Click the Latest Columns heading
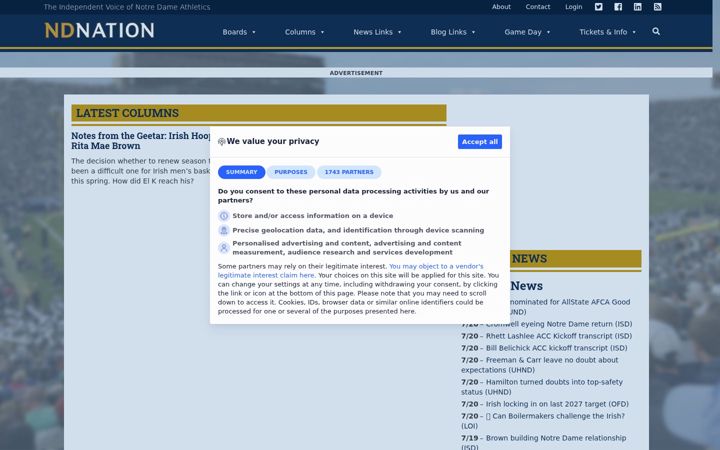The image size is (720, 450). point(128,113)
